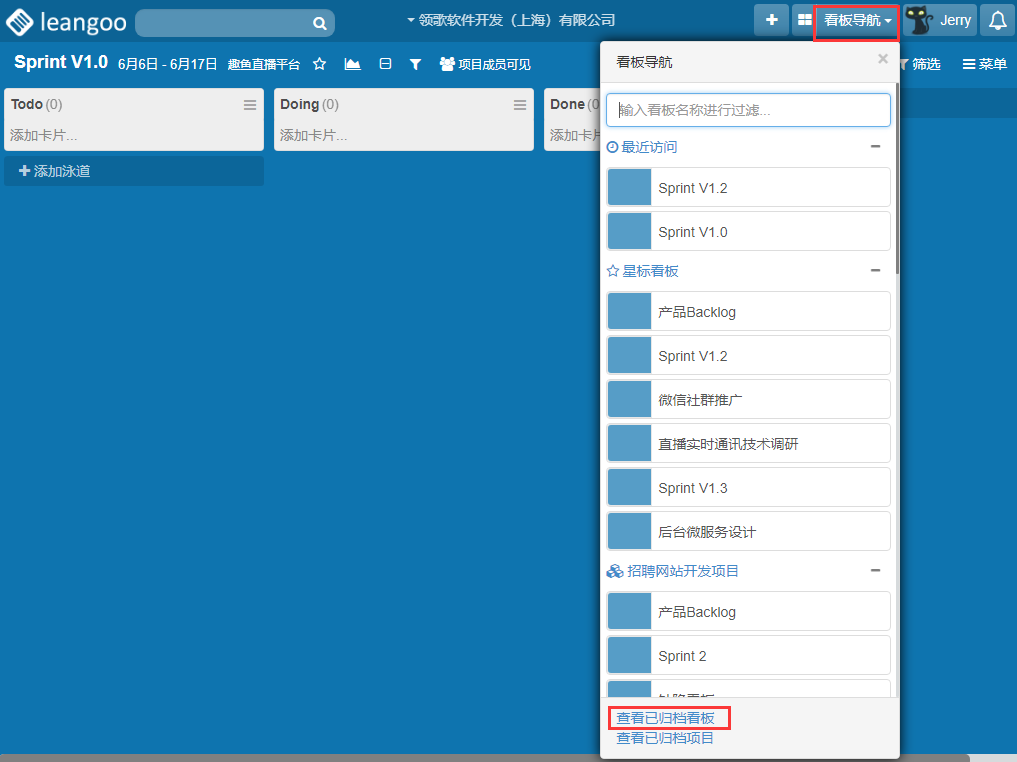Open the 看板导航 dropdown
1017x762 pixels.
pos(857,20)
